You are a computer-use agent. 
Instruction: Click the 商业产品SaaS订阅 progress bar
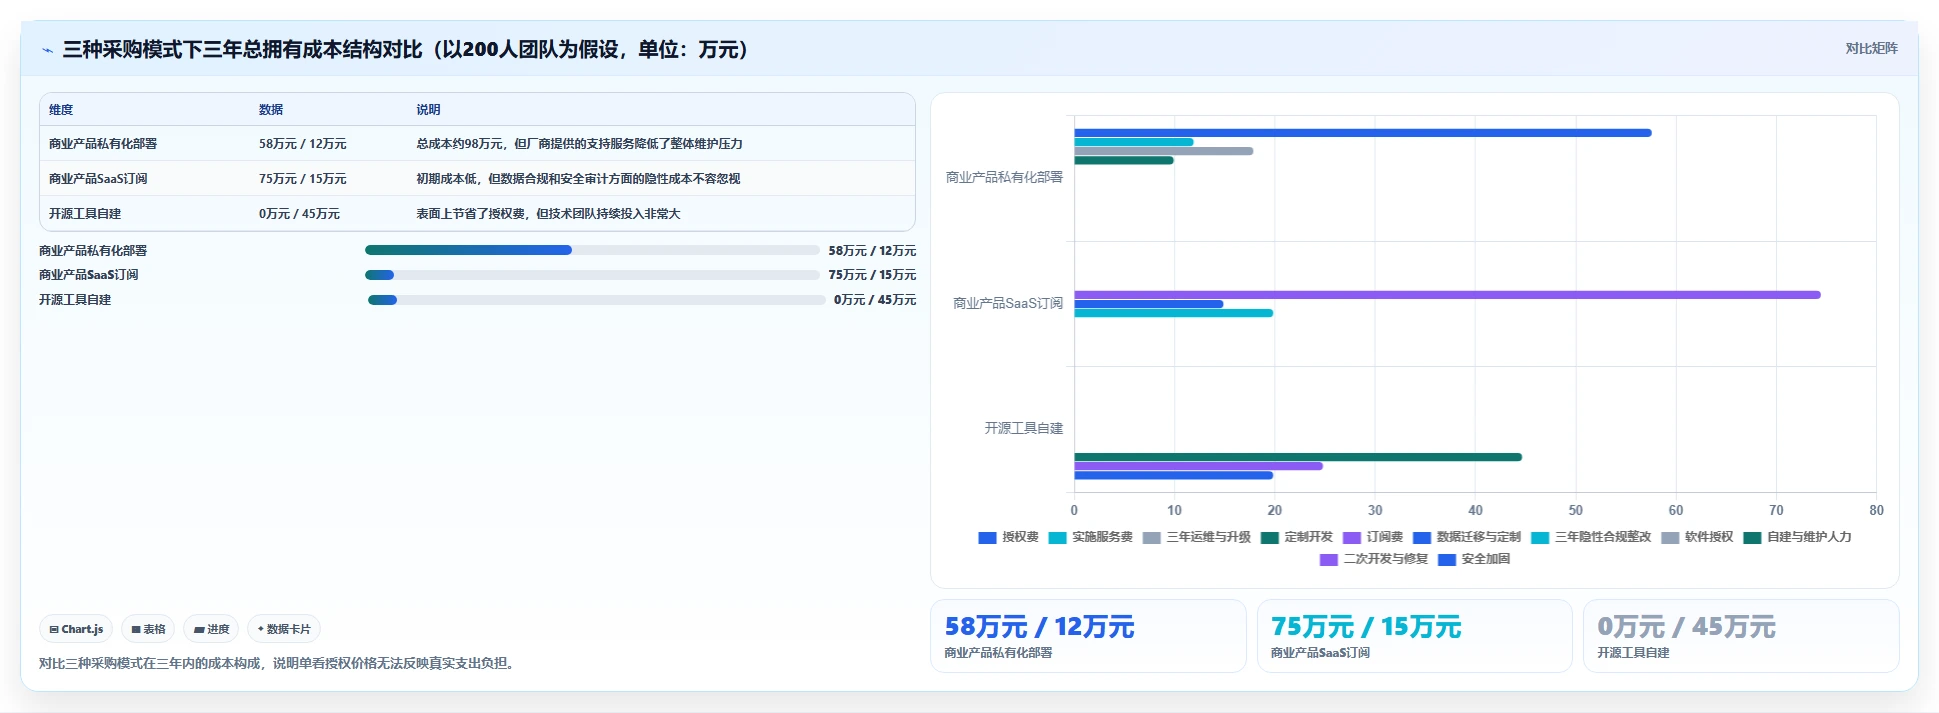pos(592,275)
